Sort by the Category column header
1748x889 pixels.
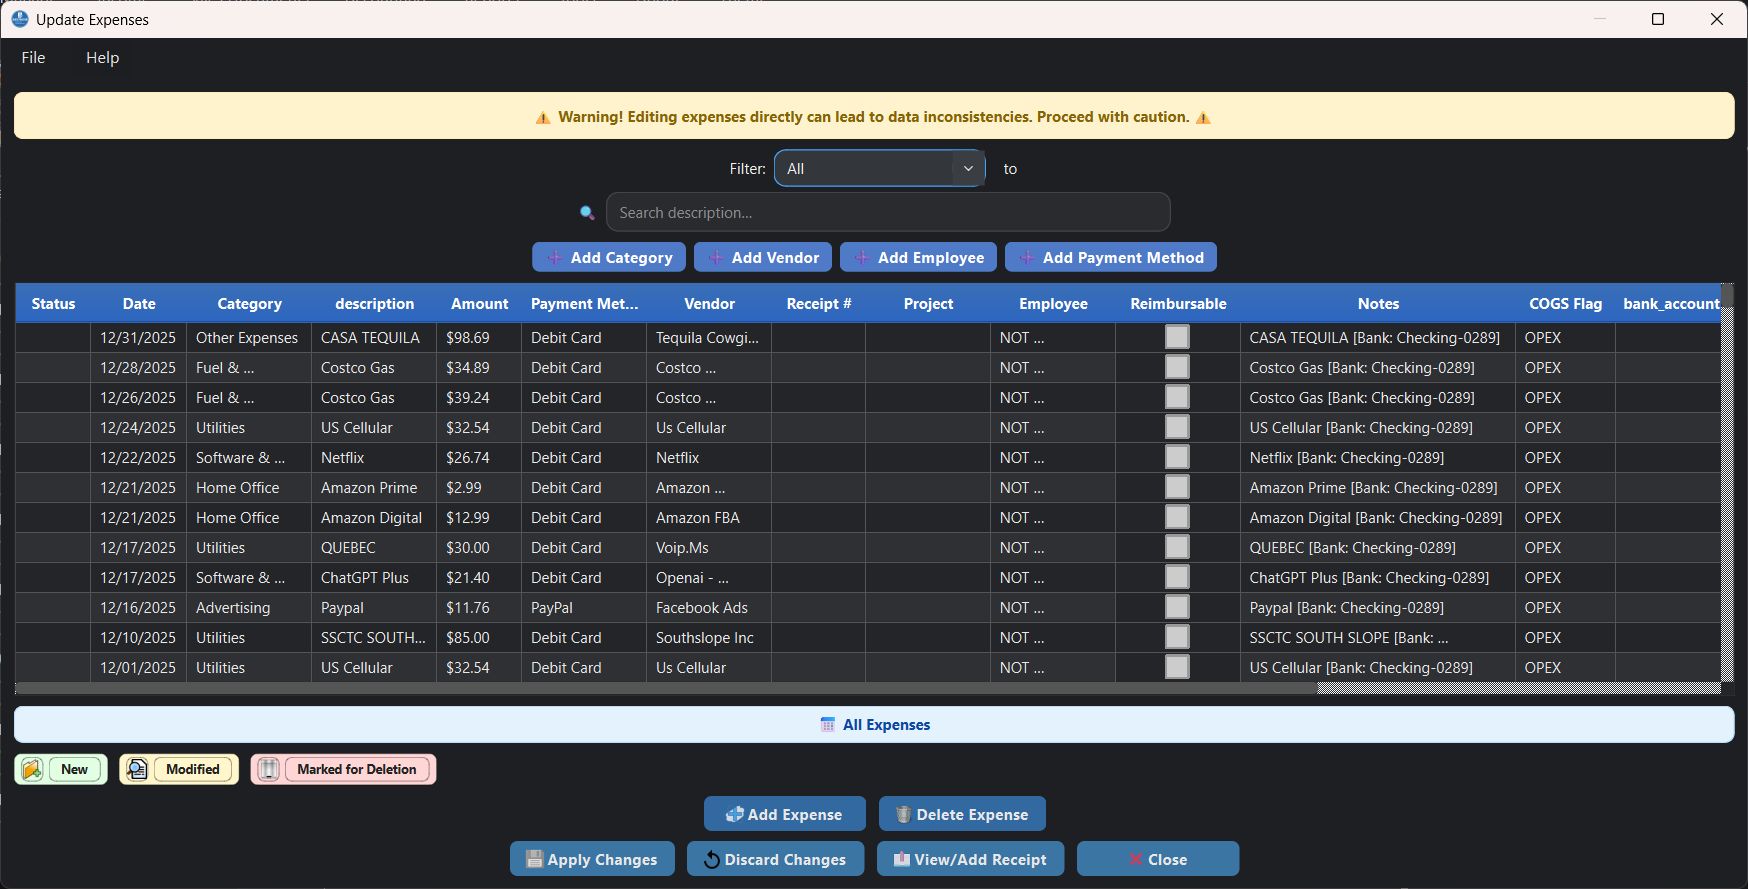coord(249,303)
